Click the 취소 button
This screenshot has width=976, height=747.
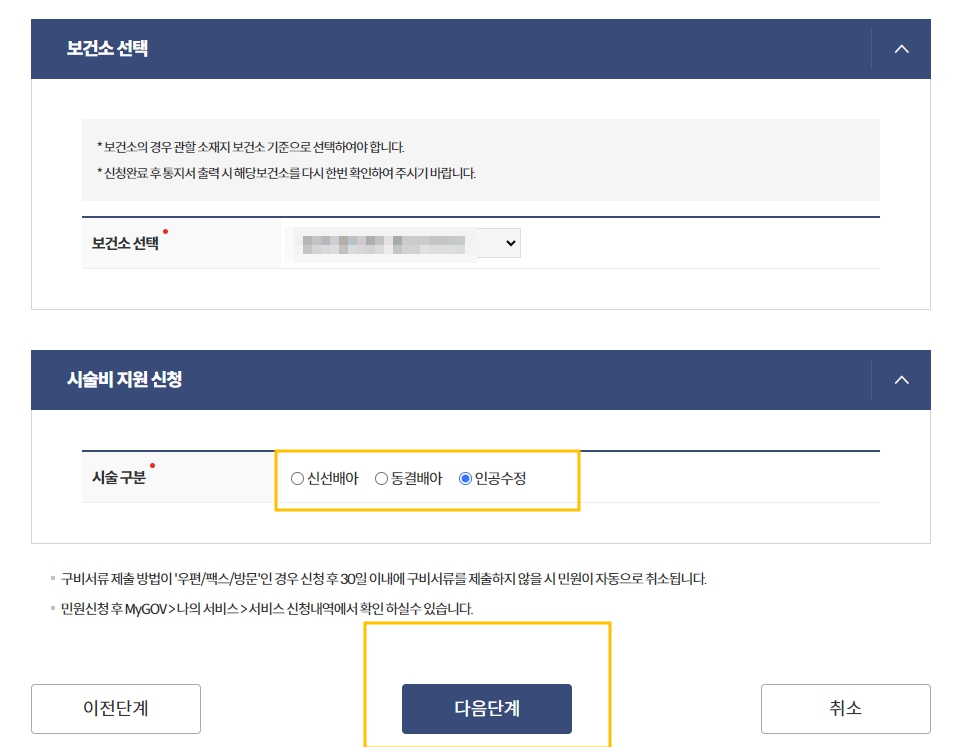tap(846, 708)
